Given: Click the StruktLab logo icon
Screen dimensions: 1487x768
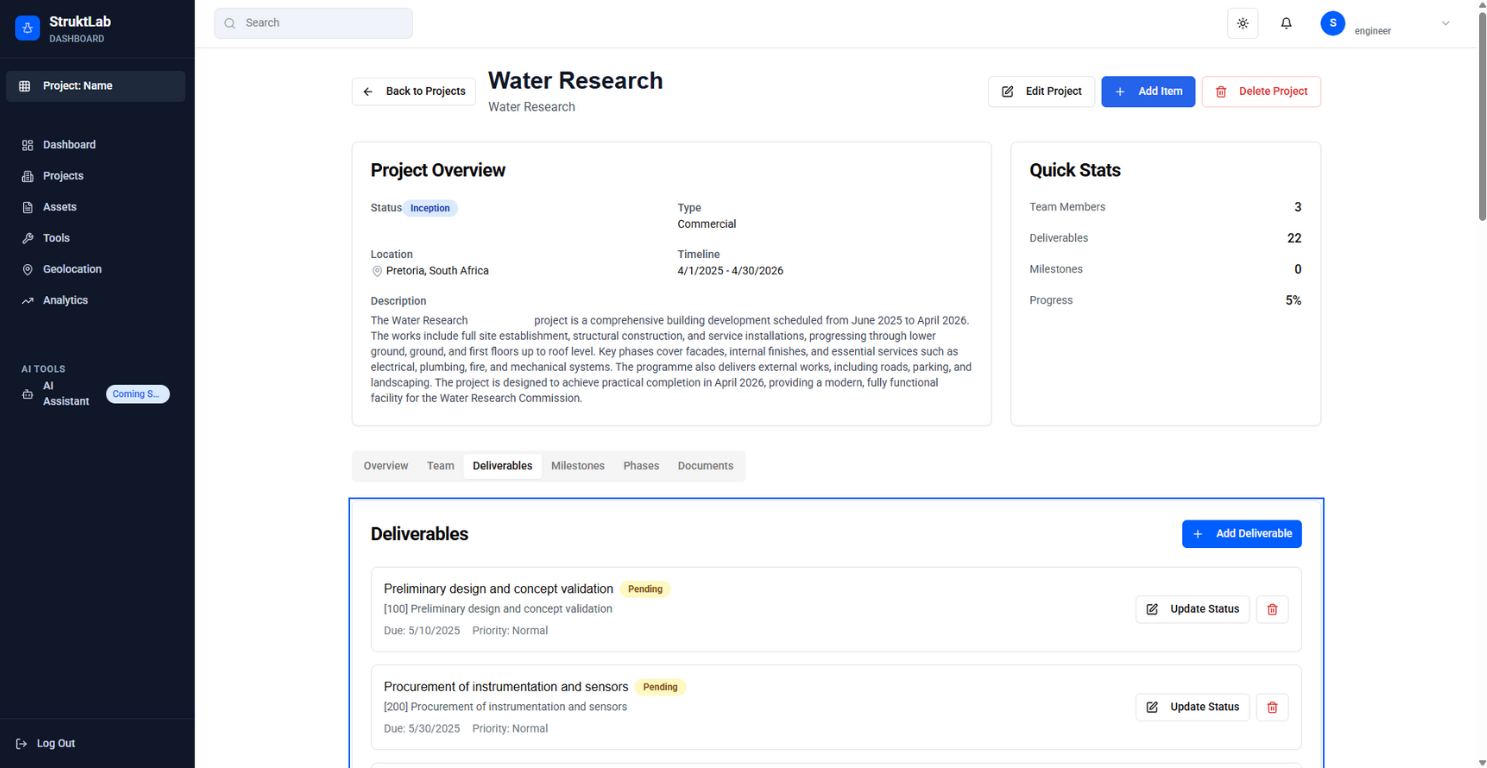Looking at the screenshot, I should tap(26, 27).
